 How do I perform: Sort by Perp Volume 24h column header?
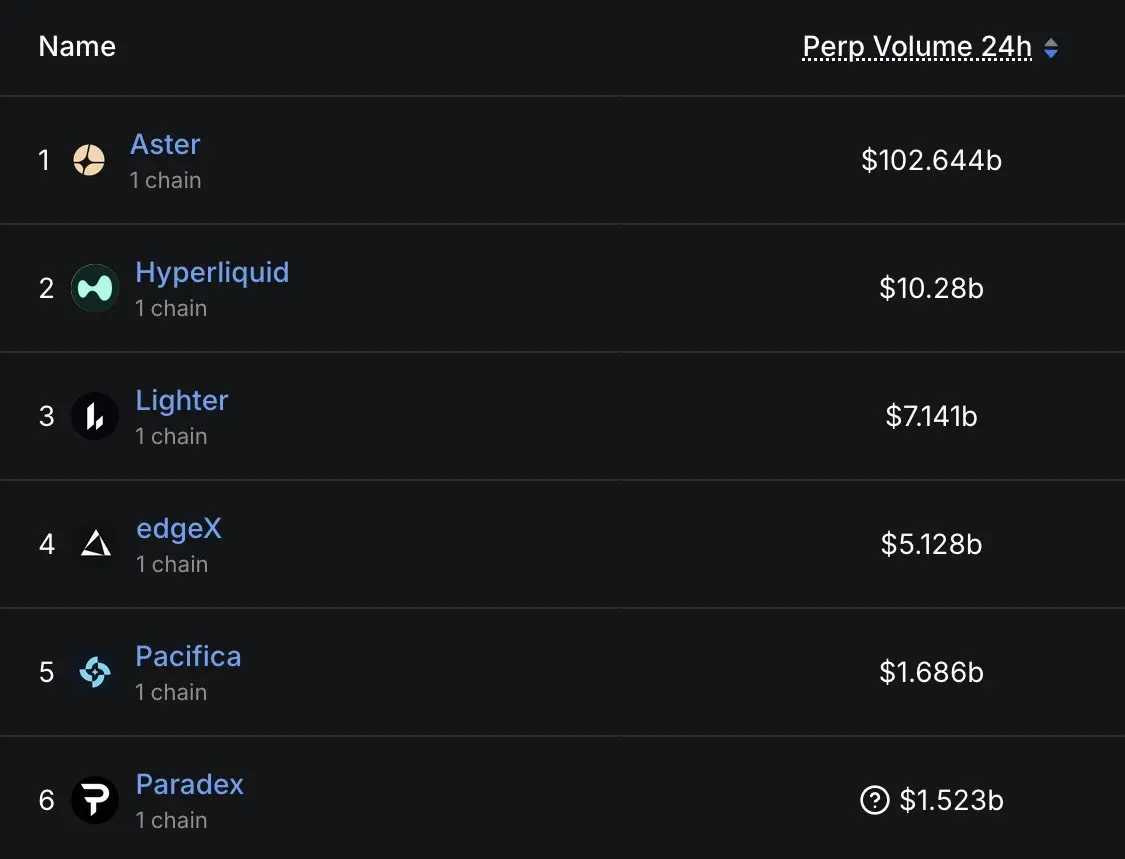[917, 47]
